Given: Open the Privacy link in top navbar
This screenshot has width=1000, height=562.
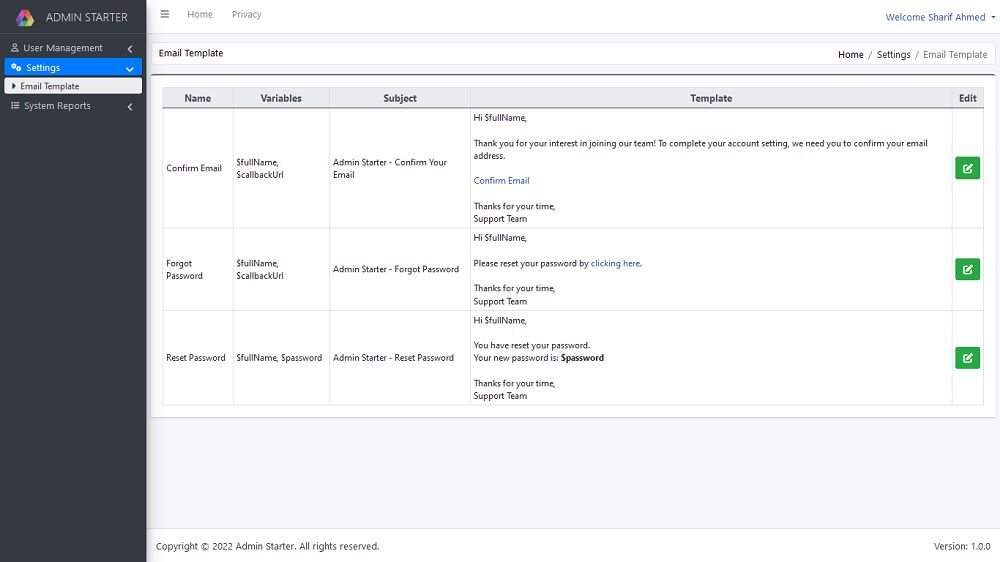Looking at the screenshot, I should [246, 15].
